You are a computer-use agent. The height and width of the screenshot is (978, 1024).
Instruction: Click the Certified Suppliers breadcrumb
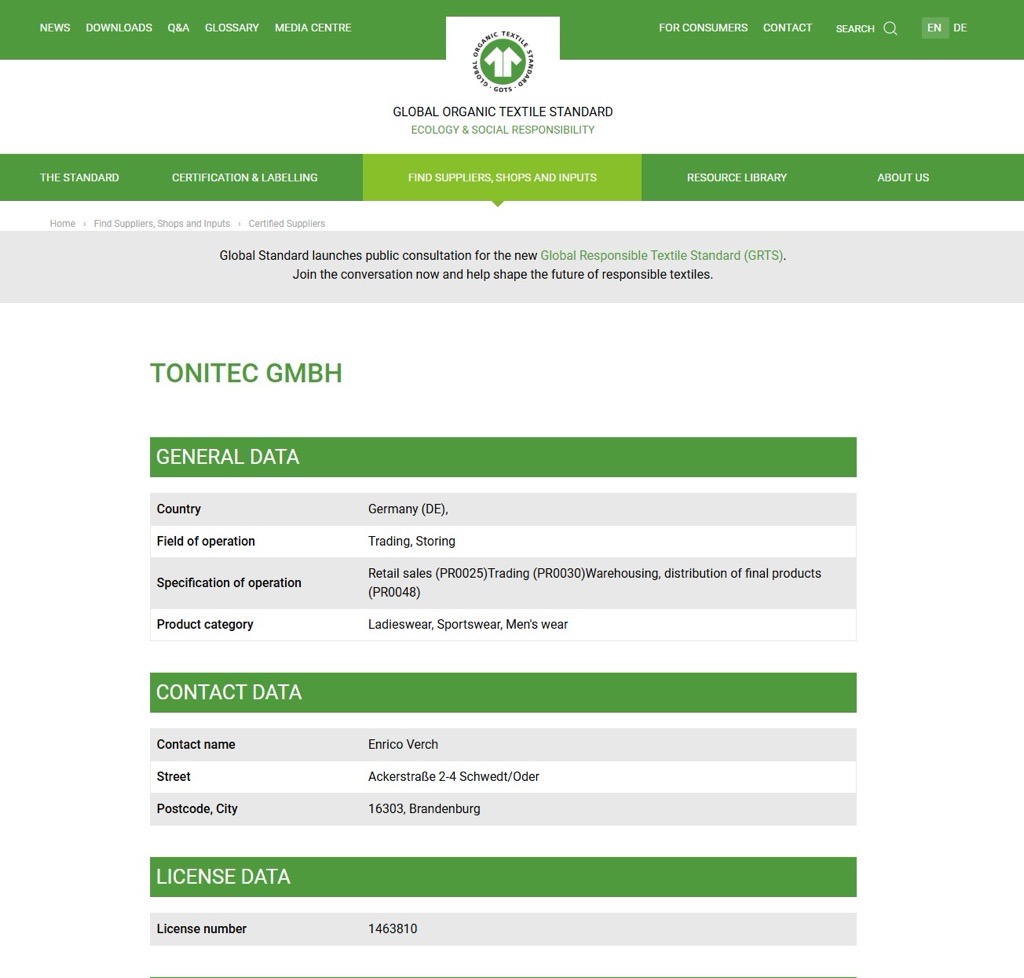(287, 223)
